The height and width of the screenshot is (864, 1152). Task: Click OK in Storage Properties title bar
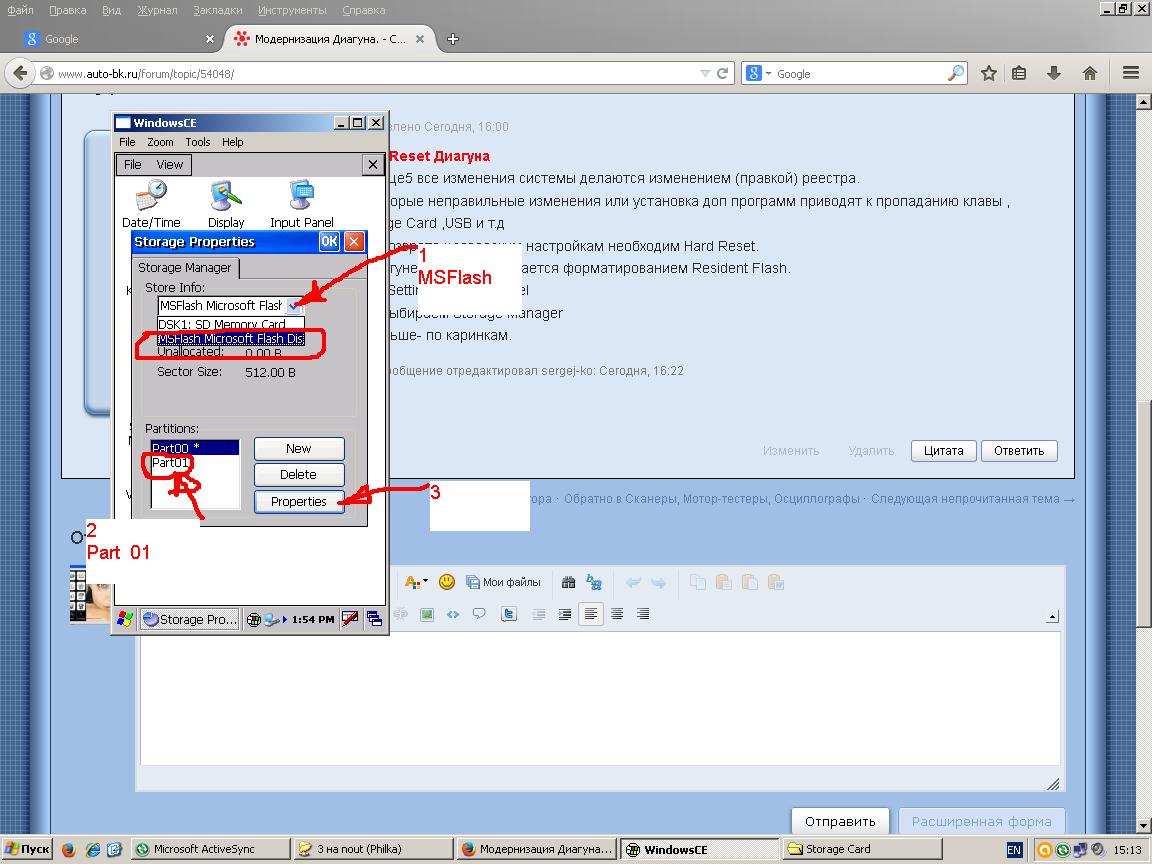coord(329,242)
